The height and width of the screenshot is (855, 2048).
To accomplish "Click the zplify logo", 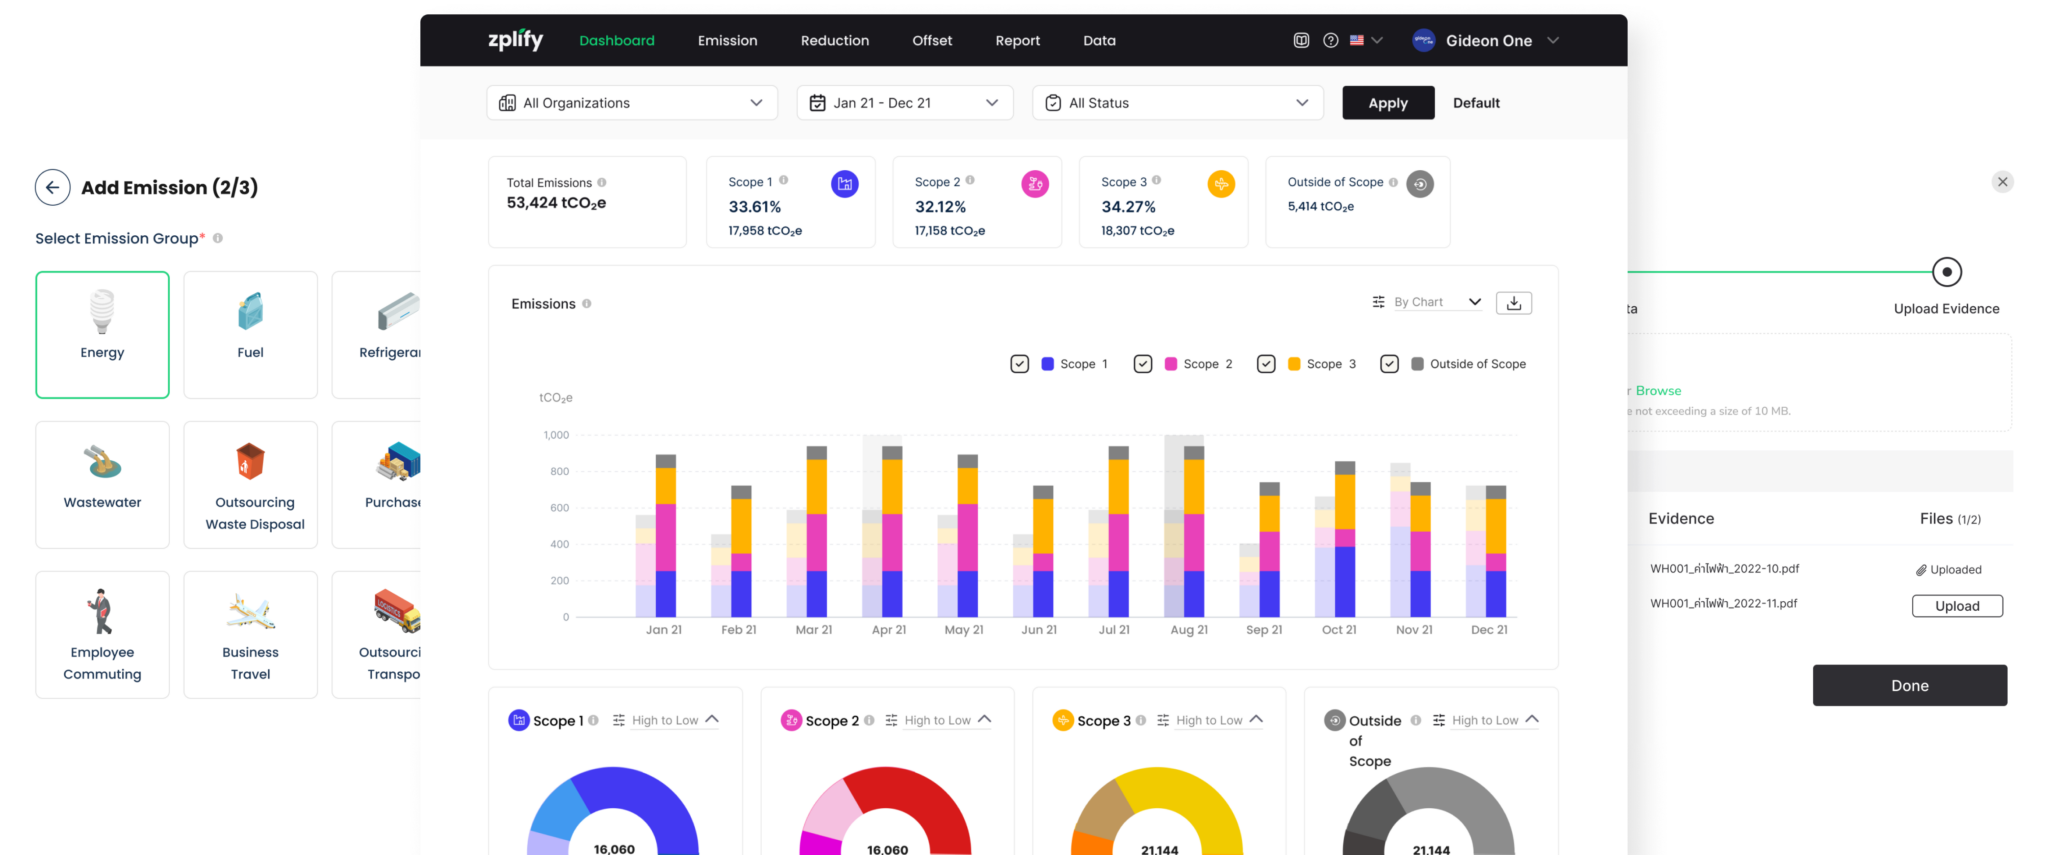I will point(515,40).
